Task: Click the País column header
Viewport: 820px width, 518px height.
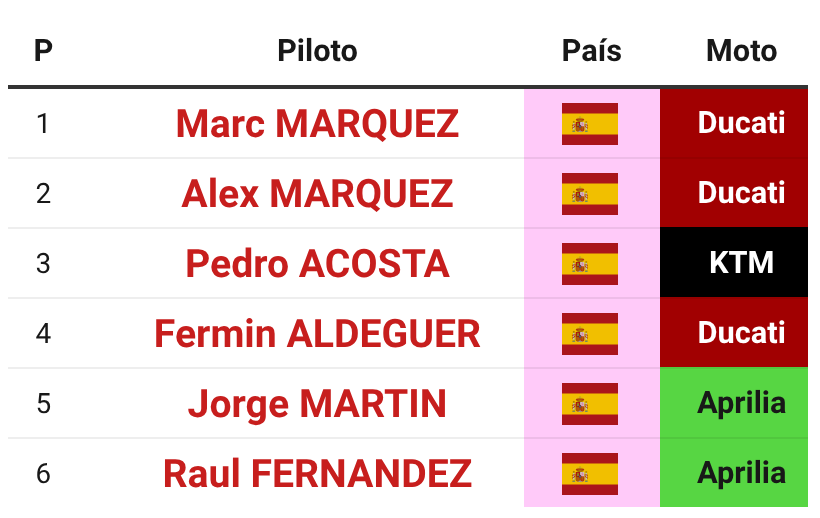Action: (x=591, y=51)
